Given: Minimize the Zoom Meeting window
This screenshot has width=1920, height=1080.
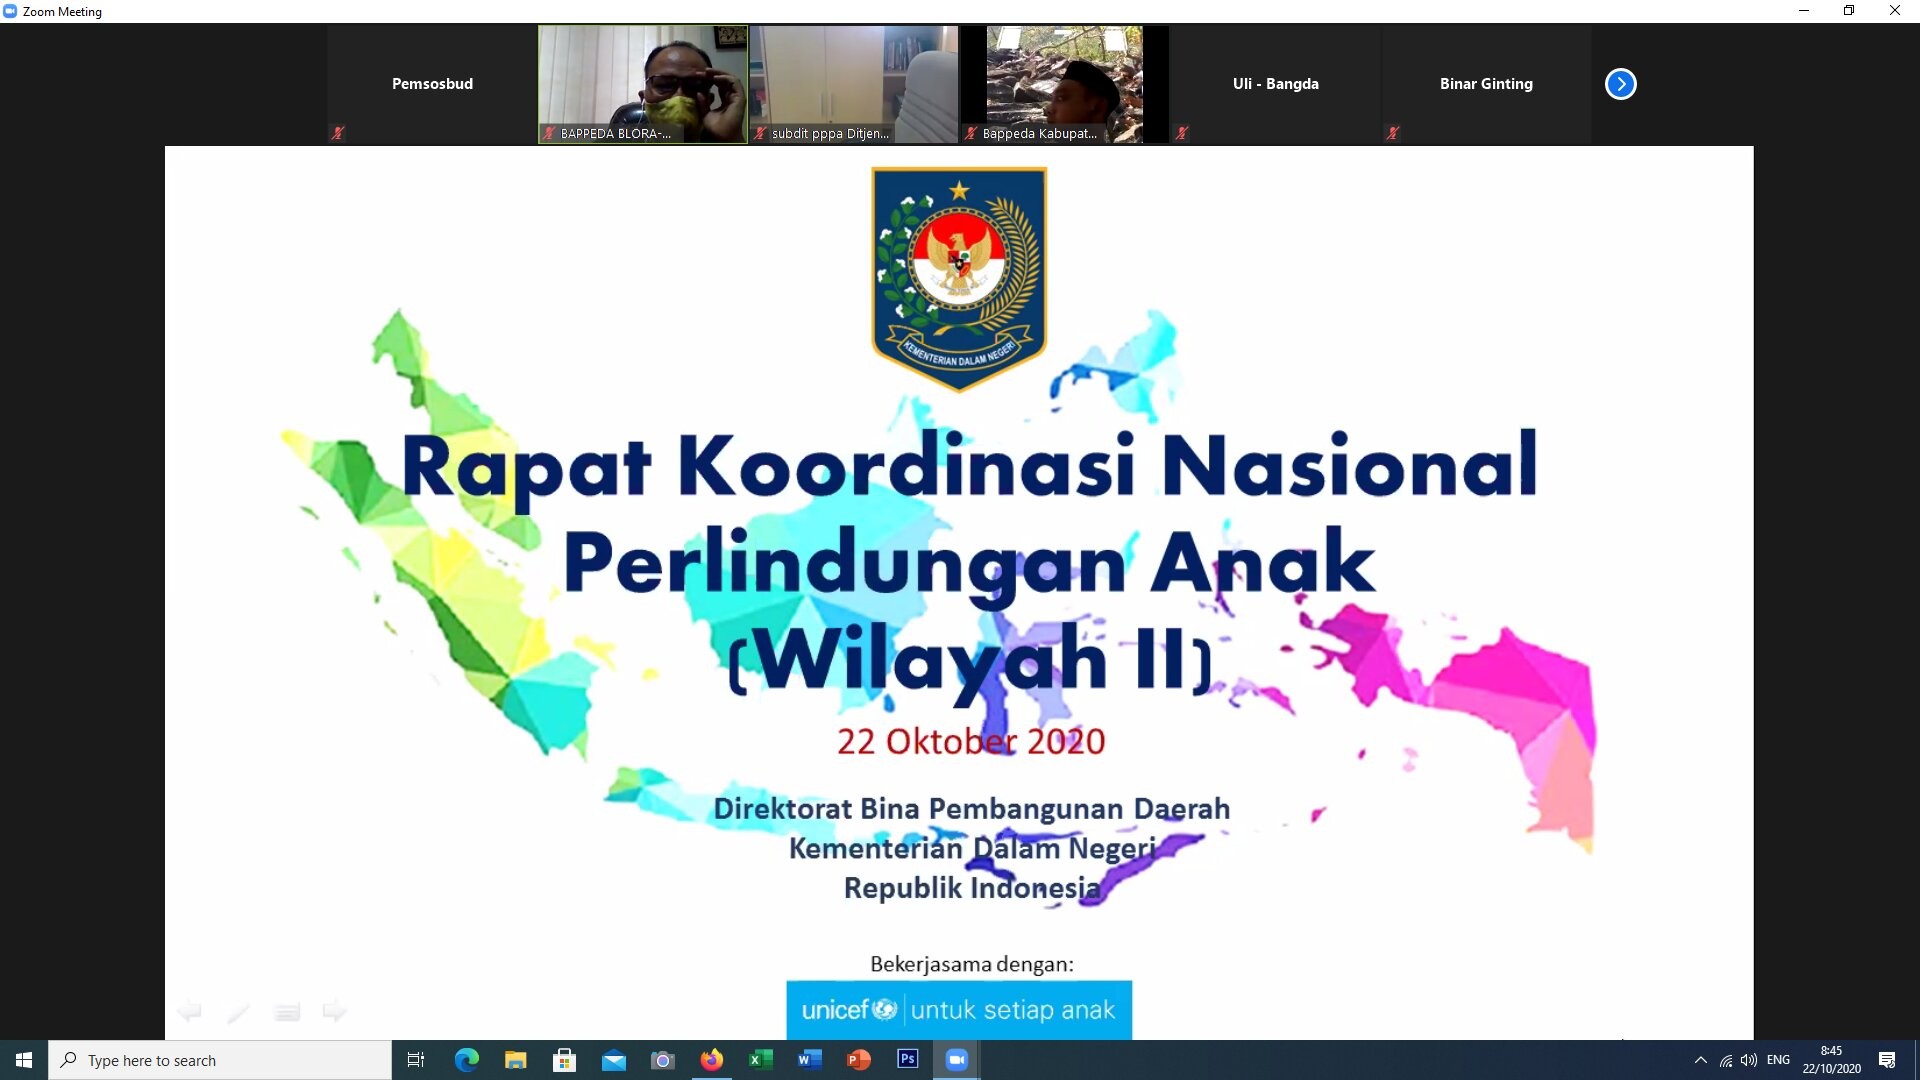Looking at the screenshot, I should pyautogui.click(x=1804, y=11).
